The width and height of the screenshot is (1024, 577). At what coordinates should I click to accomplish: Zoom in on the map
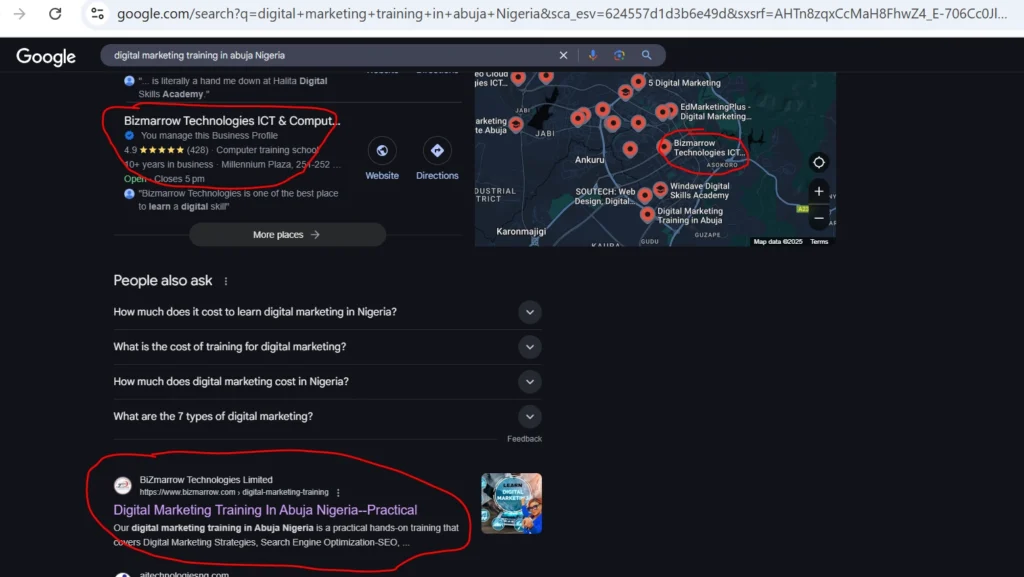point(818,191)
